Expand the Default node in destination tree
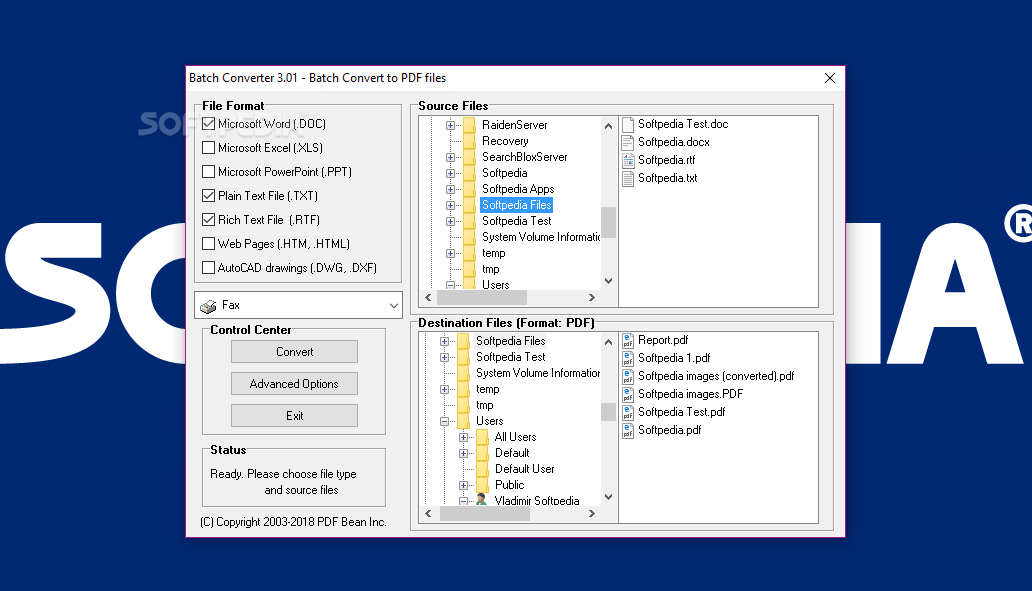The width and height of the screenshot is (1032, 591). 463,453
